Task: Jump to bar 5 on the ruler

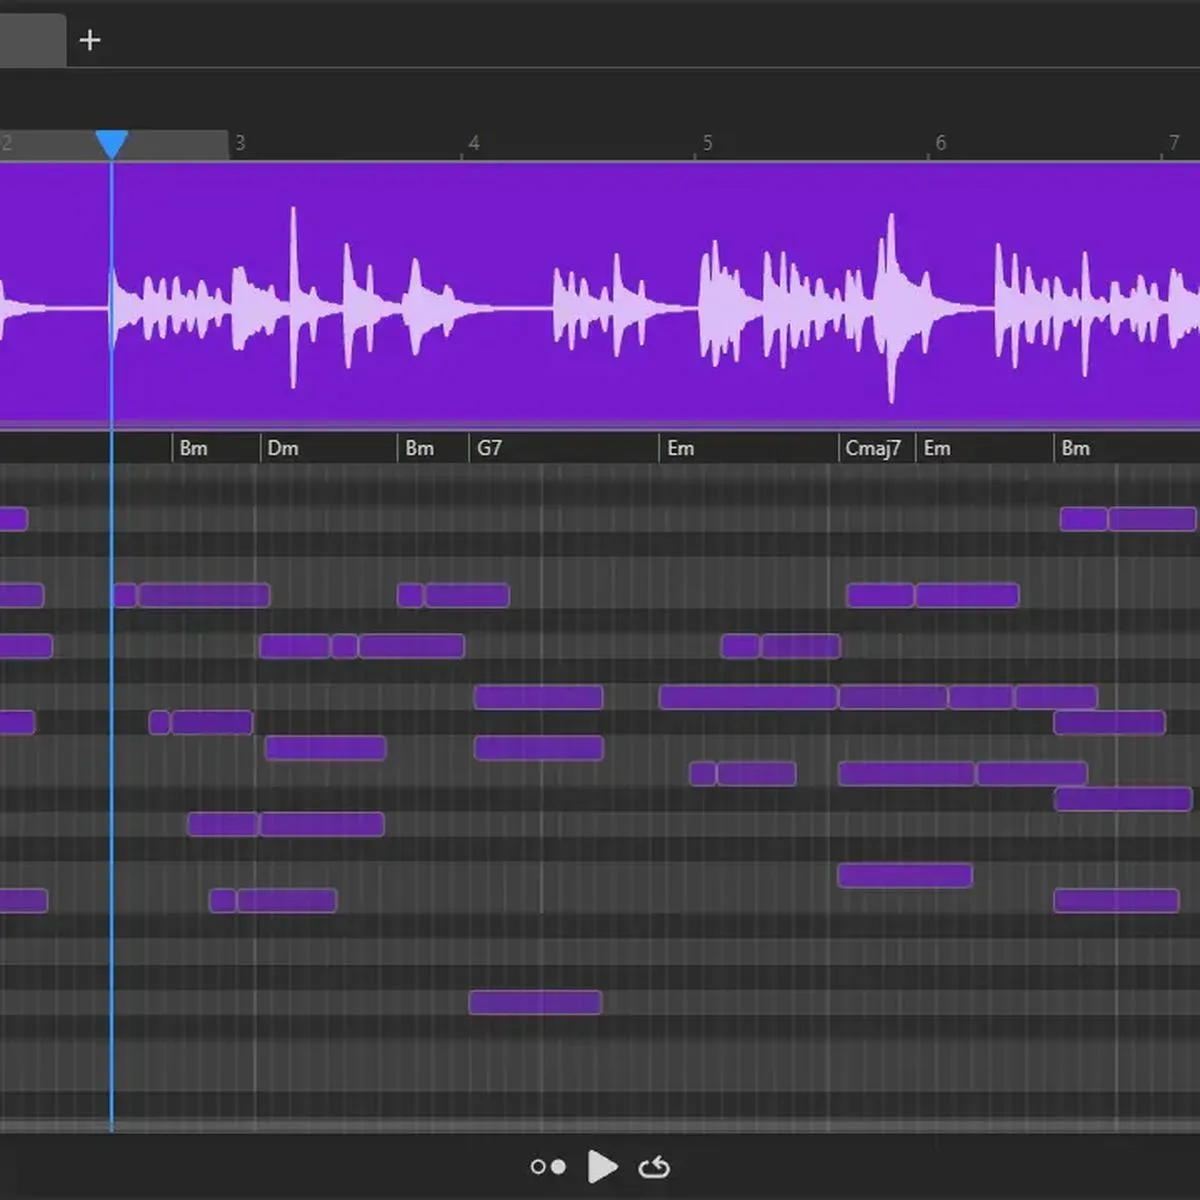Action: (x=707, y=143)
